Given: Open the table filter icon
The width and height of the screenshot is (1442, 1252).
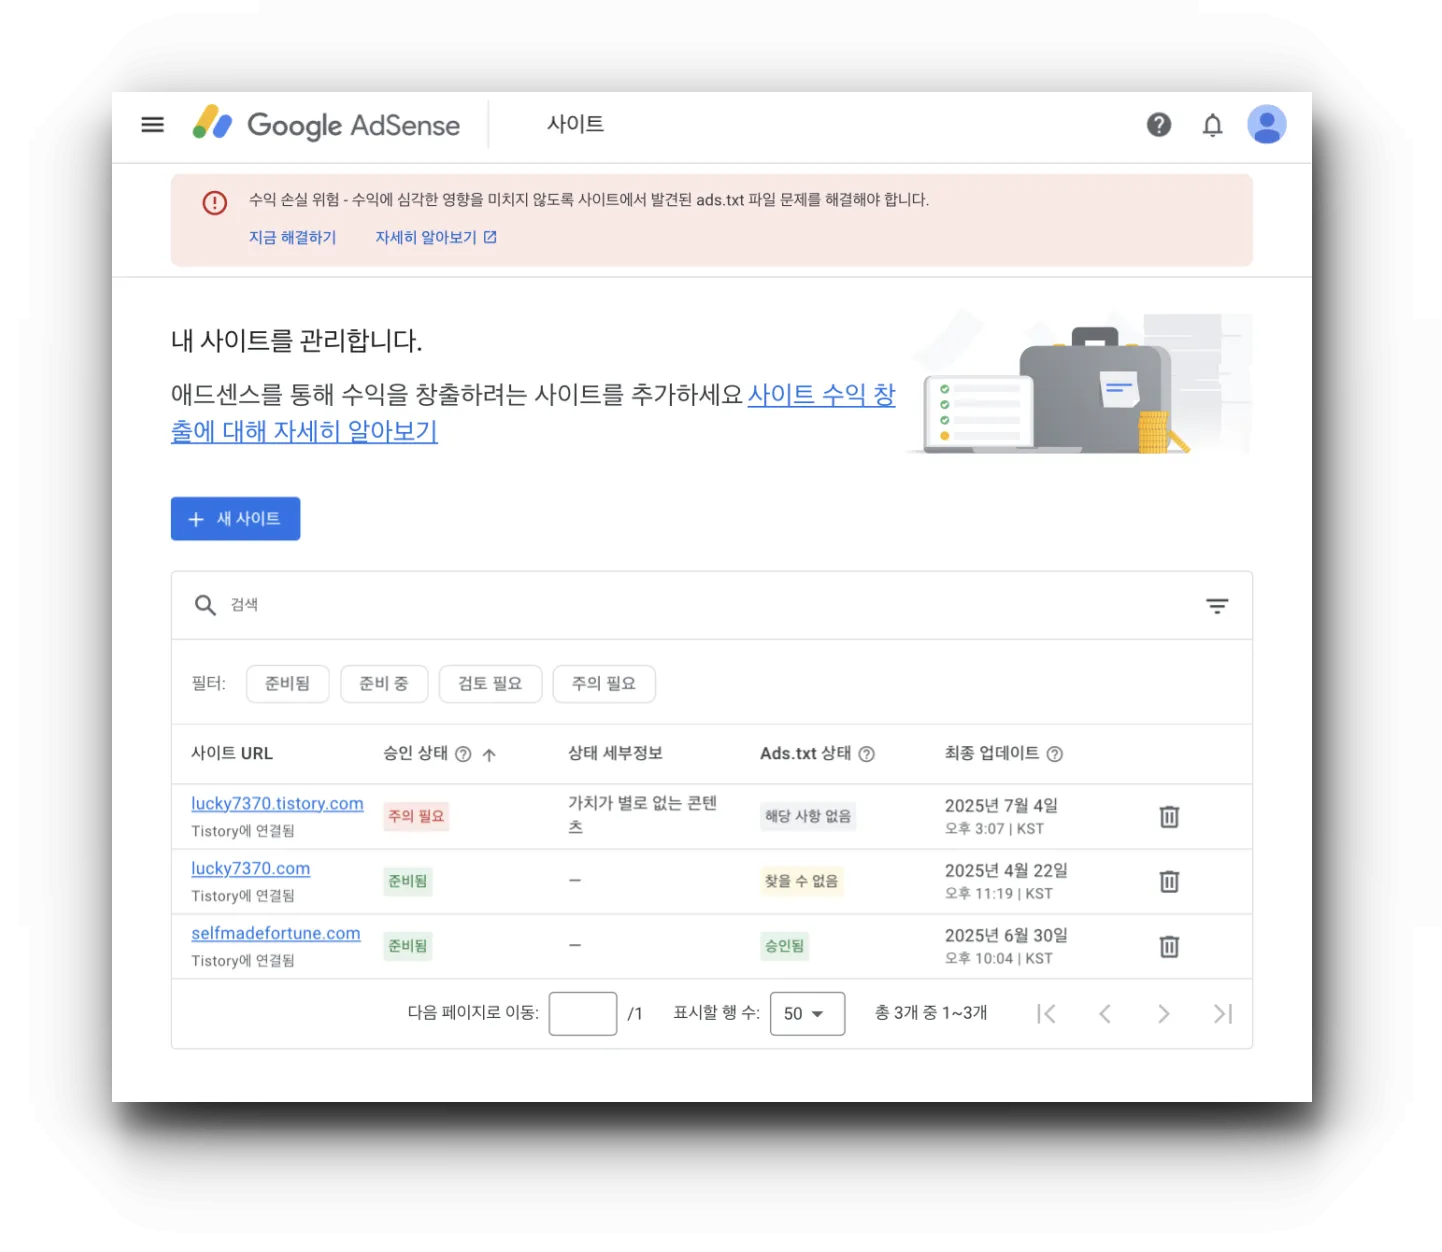Looking at the screenshot, I should click(x=1217, y=606).
